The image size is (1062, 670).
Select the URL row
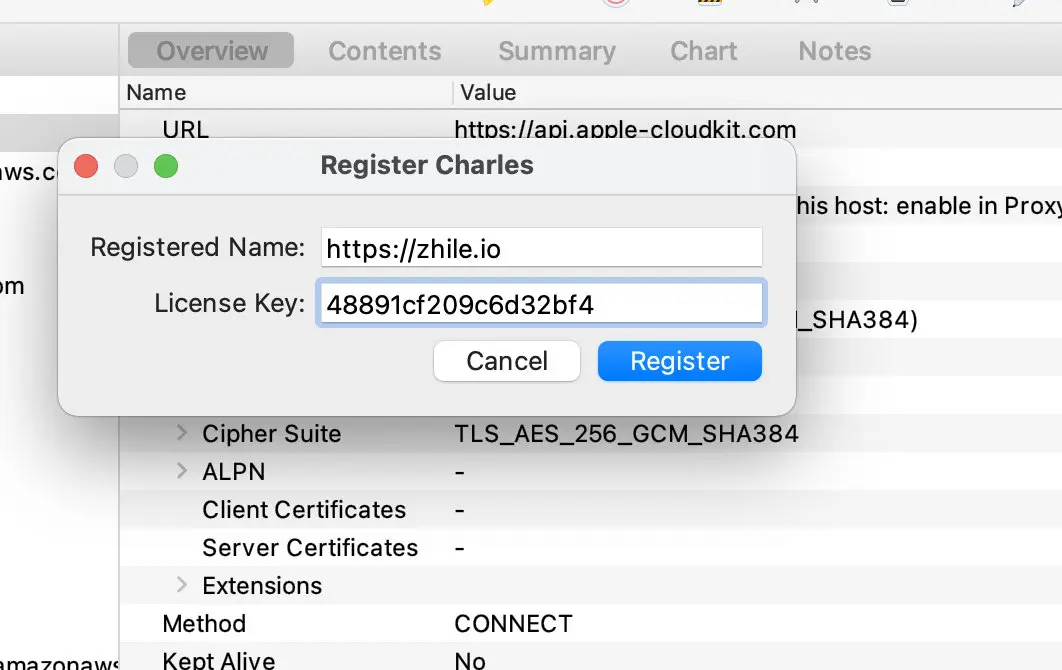pyautogui.click(x=186, y=129)
